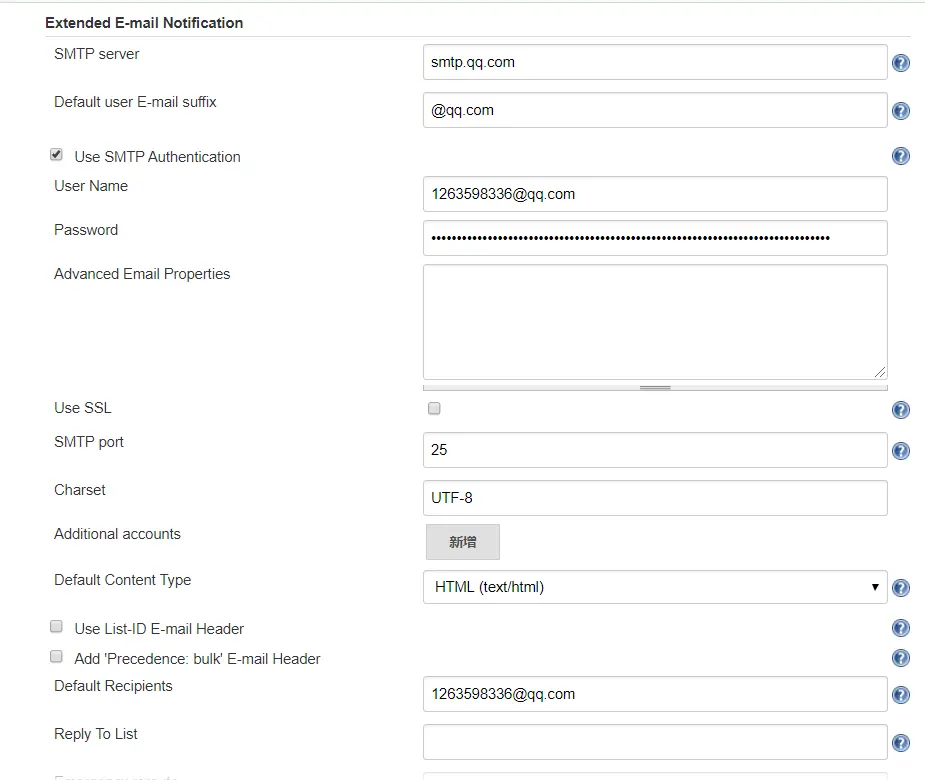925x780 pixels.
Task: Enable the Use SSL checkbox
Action: [x=434, y=408]
